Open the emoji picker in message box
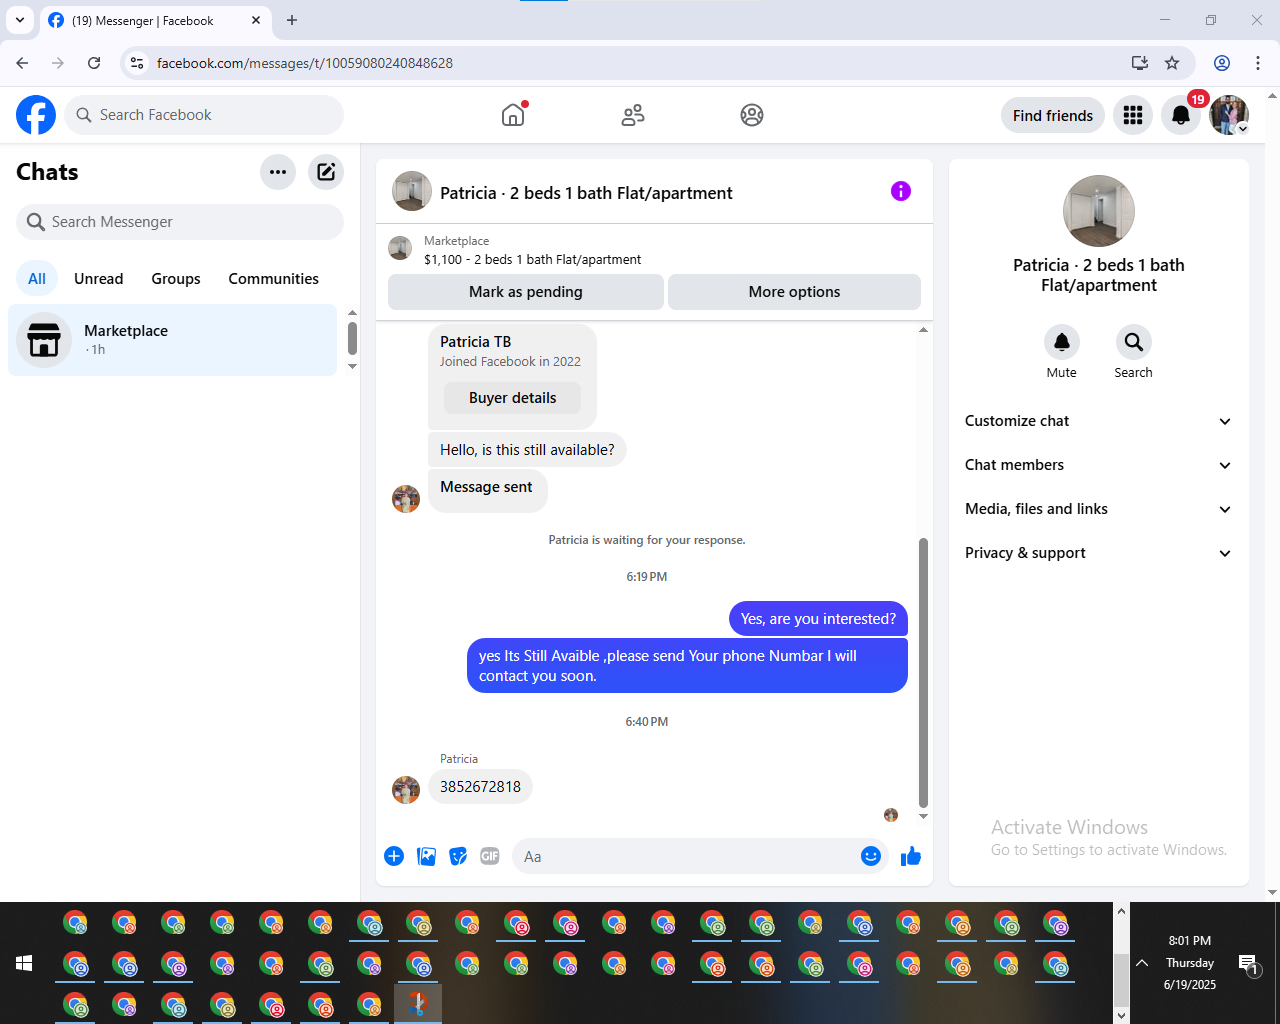1280x1024 pixels. (x=871, y=856)
